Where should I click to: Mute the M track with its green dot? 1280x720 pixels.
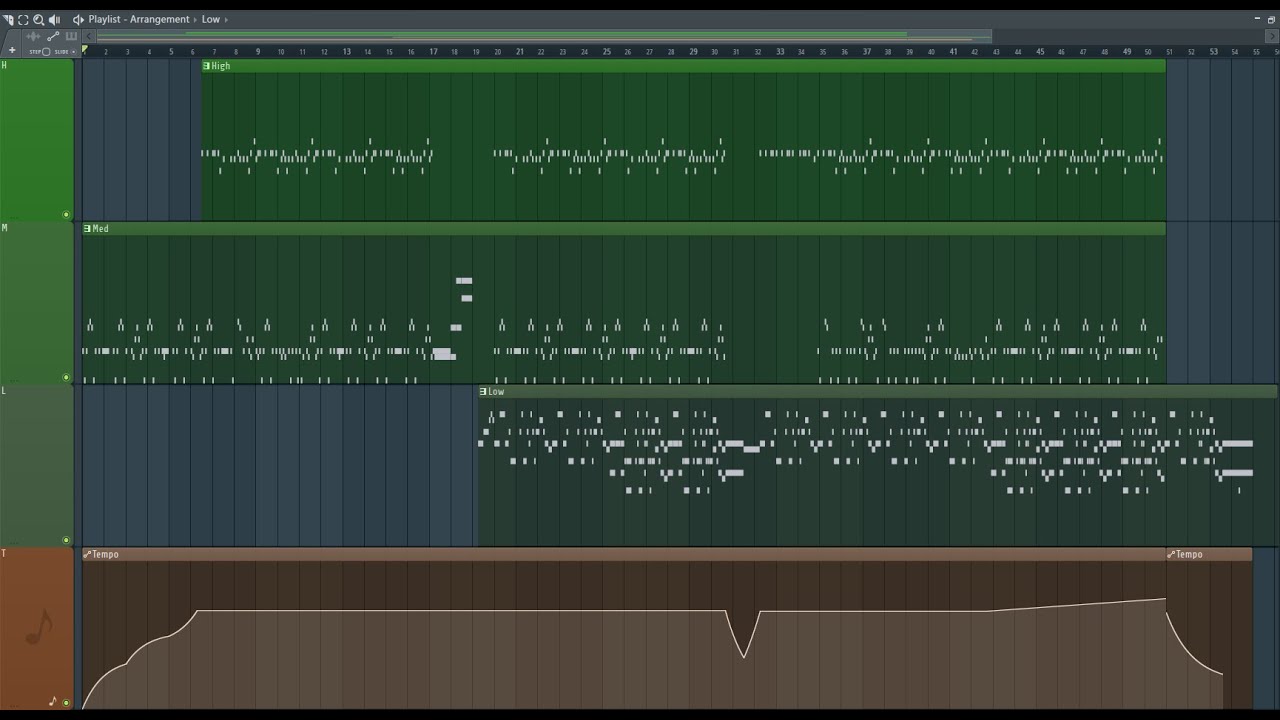click(x=67, y=377)
